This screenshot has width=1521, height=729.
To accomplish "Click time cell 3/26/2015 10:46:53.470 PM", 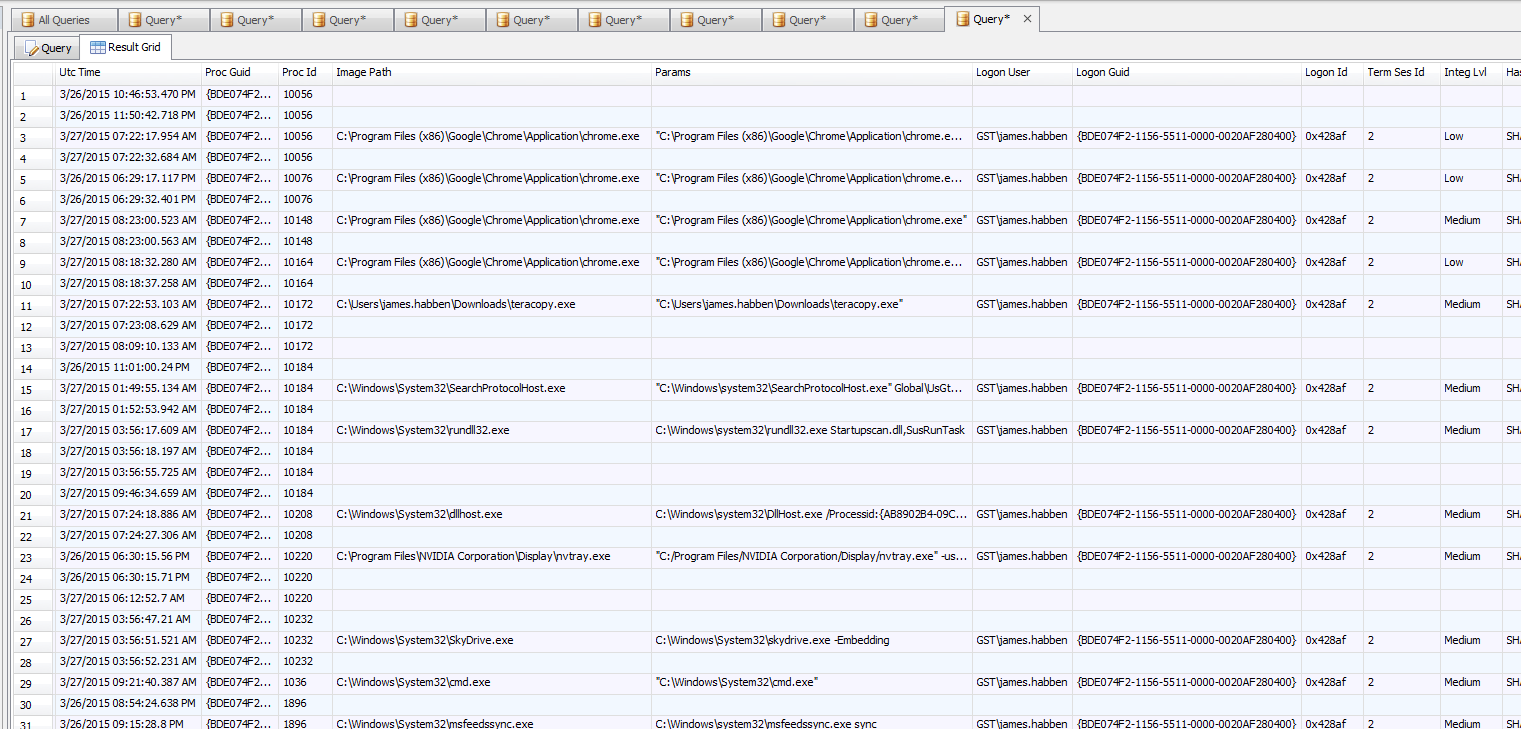I will (x=128, y=94).
